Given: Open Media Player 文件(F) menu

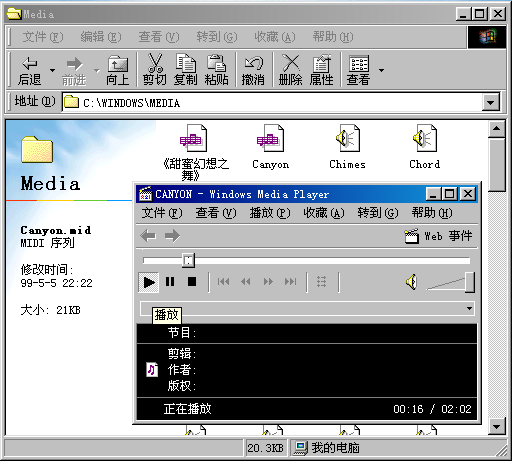Looking at the screenshot, I should (162, 213).
